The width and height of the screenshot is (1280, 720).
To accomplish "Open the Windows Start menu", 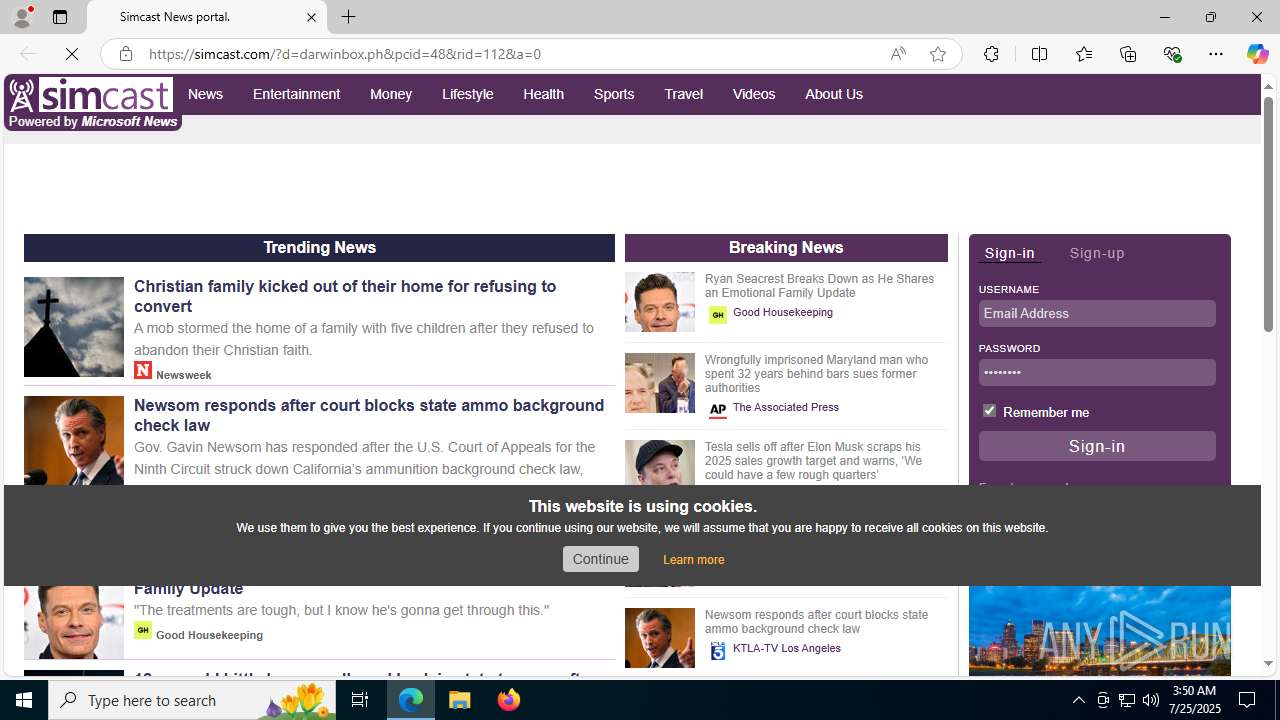I will 24,700.
